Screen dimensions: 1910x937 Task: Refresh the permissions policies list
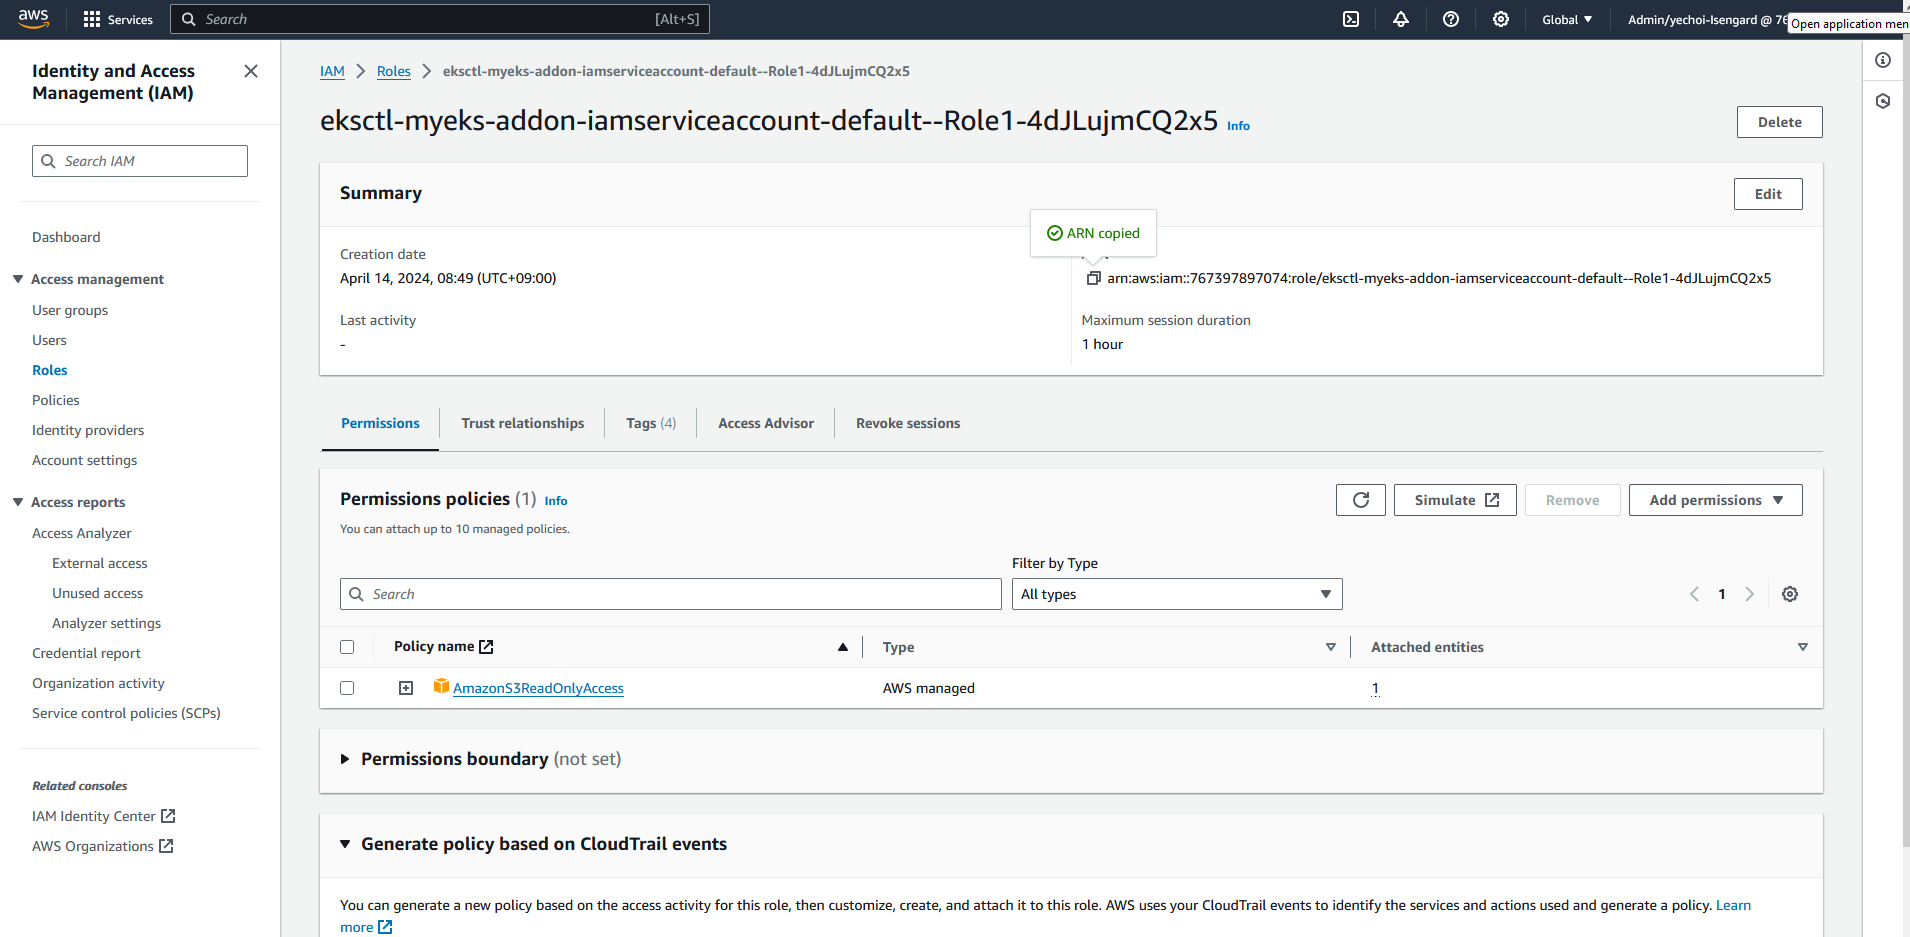[x=1361, y=500]
